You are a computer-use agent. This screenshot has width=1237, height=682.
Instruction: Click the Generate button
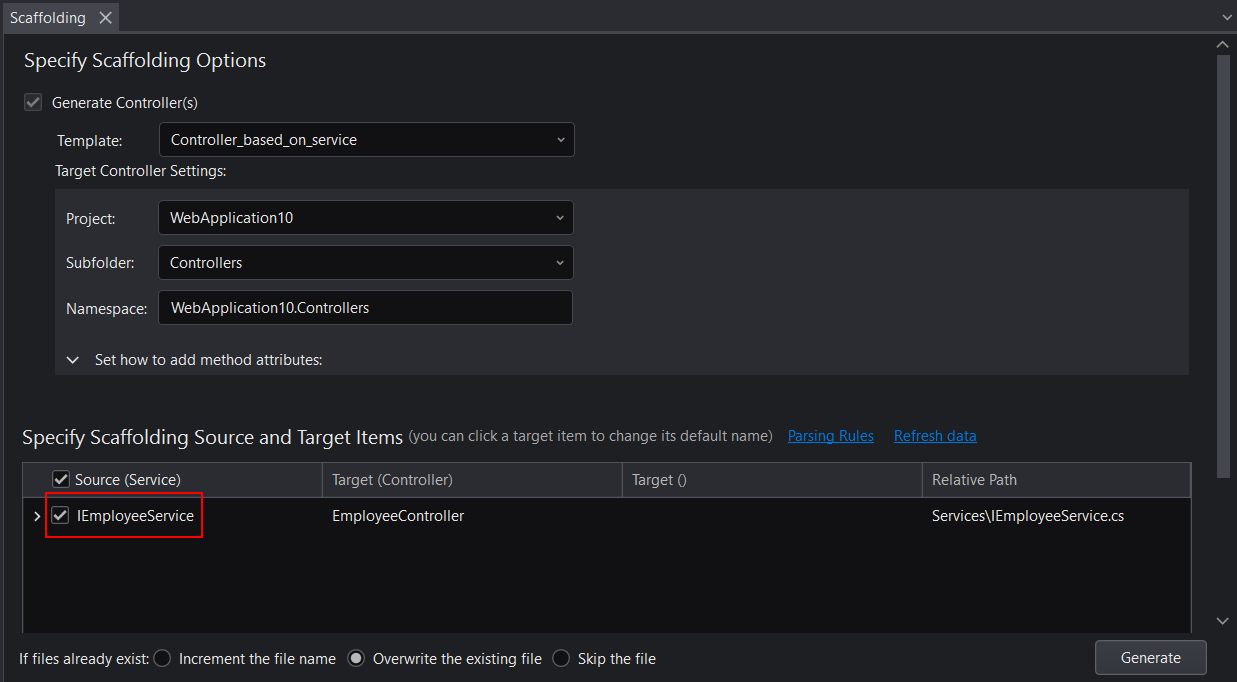(x=1150, y=658)
